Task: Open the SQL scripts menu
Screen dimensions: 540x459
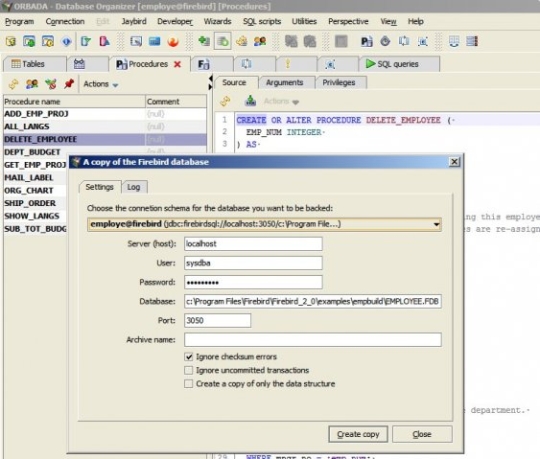Action: pos(262,21)
